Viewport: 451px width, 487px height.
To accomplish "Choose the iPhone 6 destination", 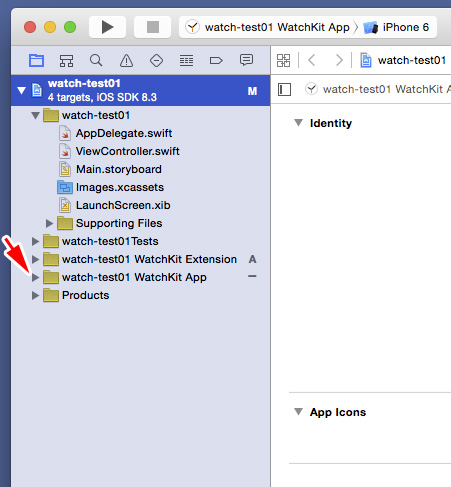I will pyautogui.click(x=397, y=27).
